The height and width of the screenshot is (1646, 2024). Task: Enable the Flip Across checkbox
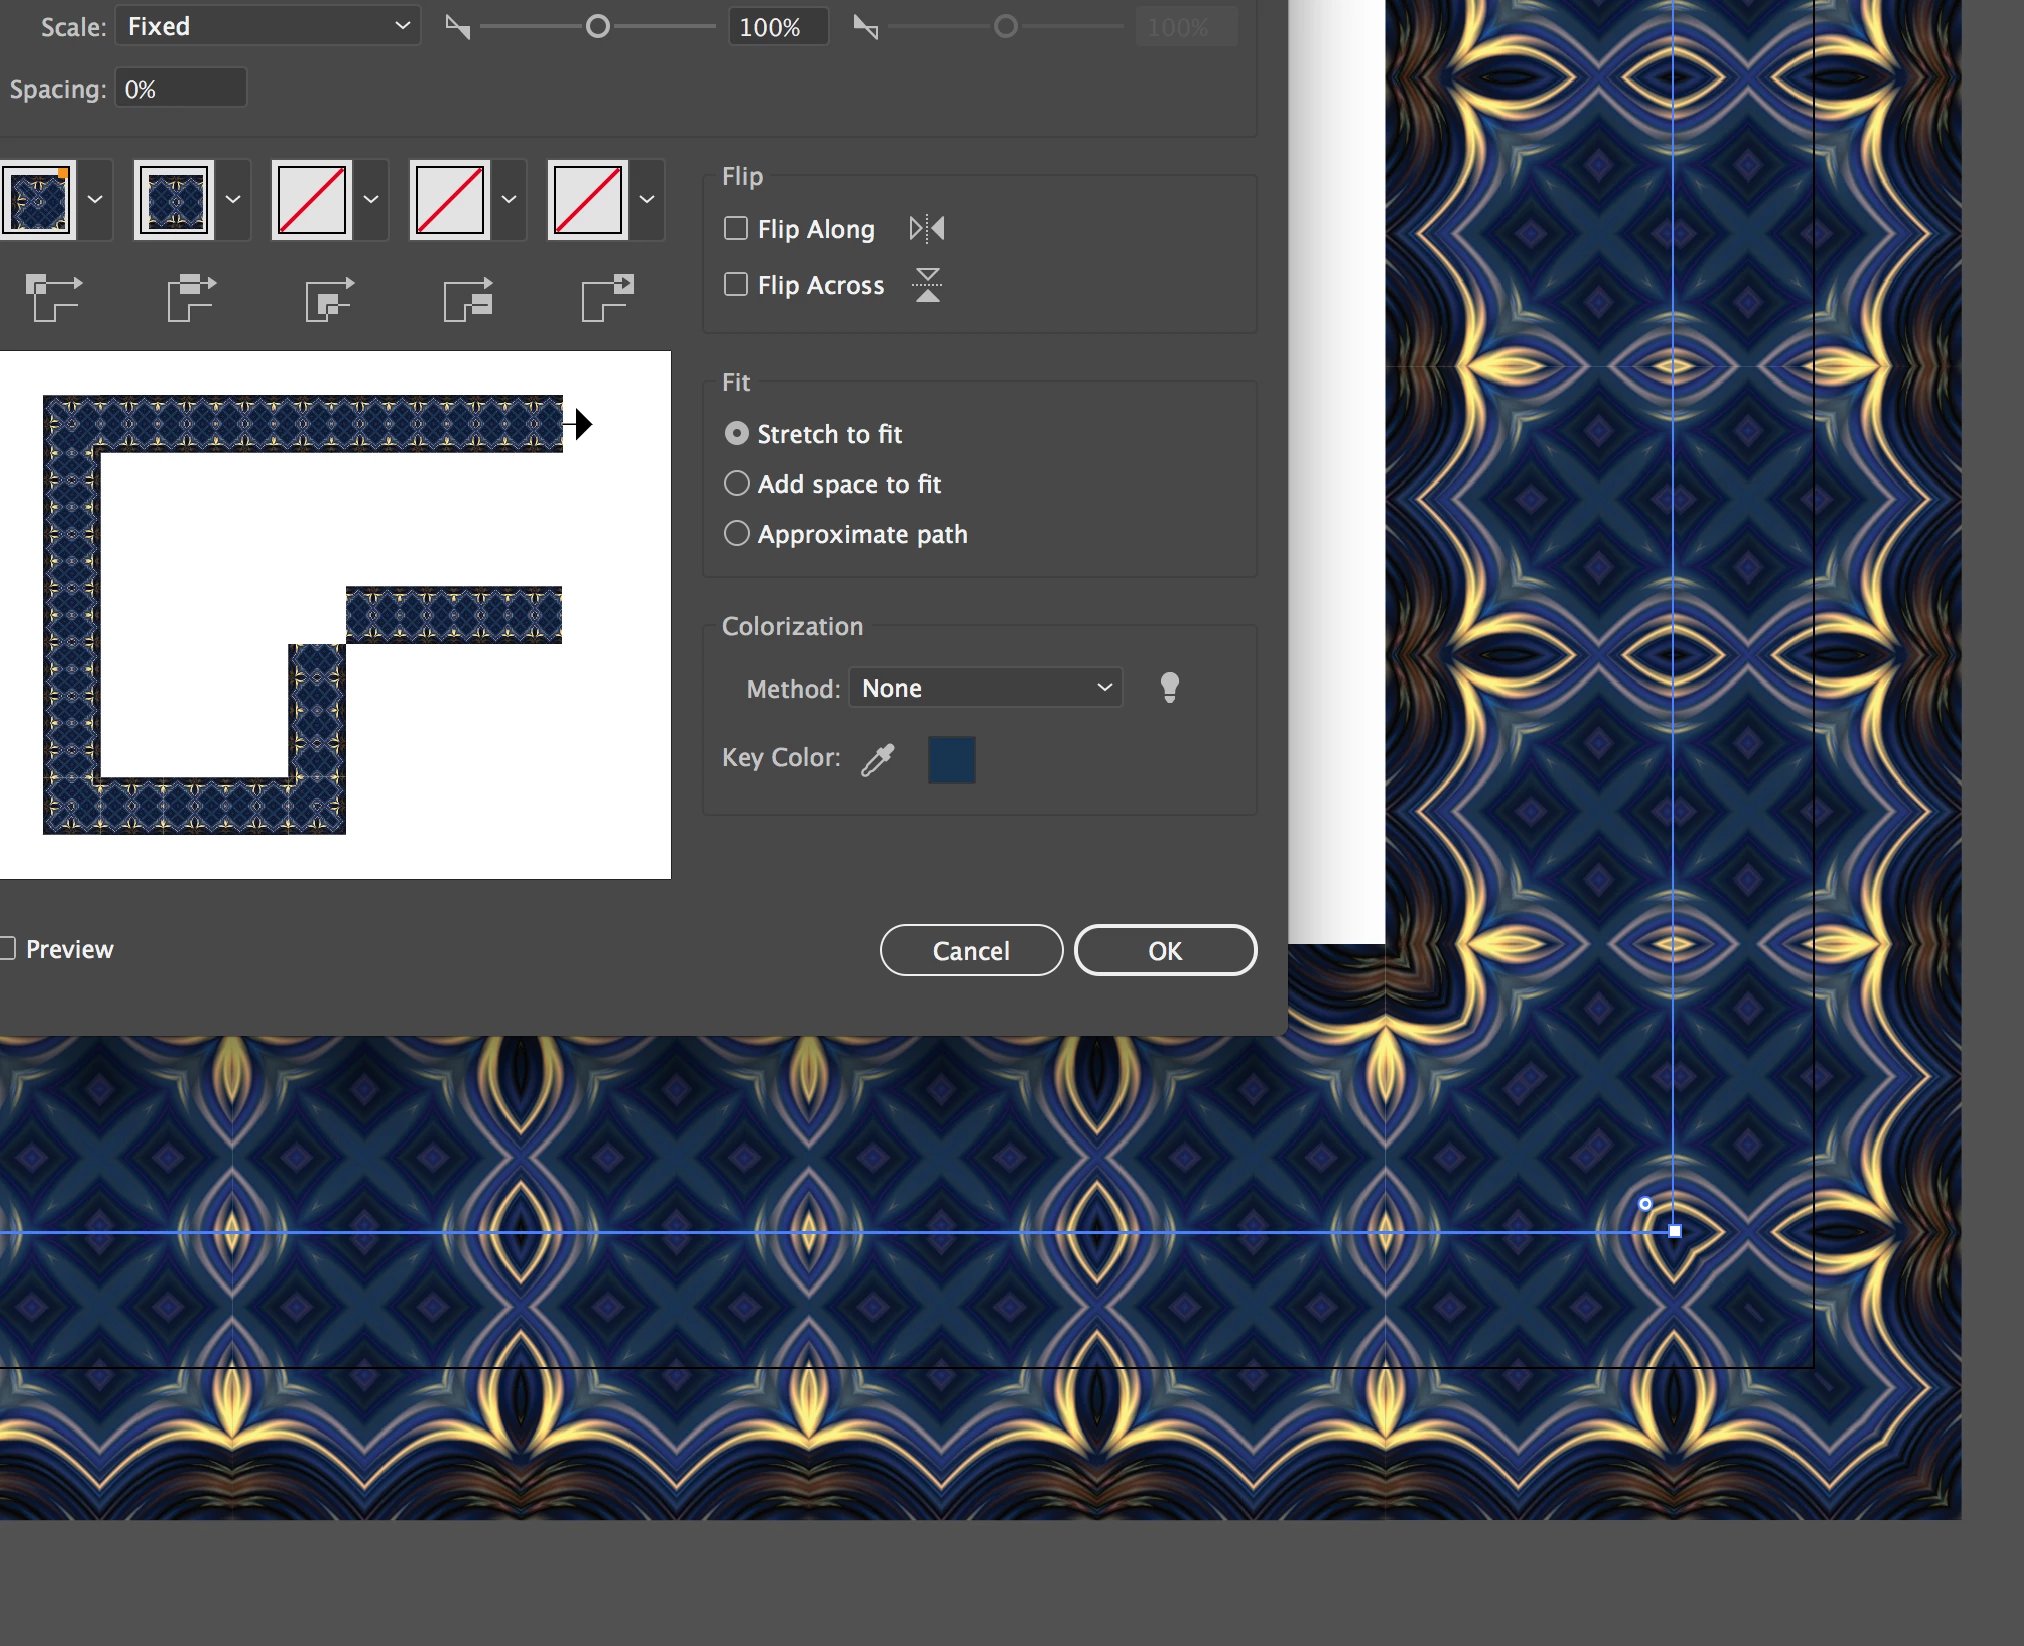(736, 285)
